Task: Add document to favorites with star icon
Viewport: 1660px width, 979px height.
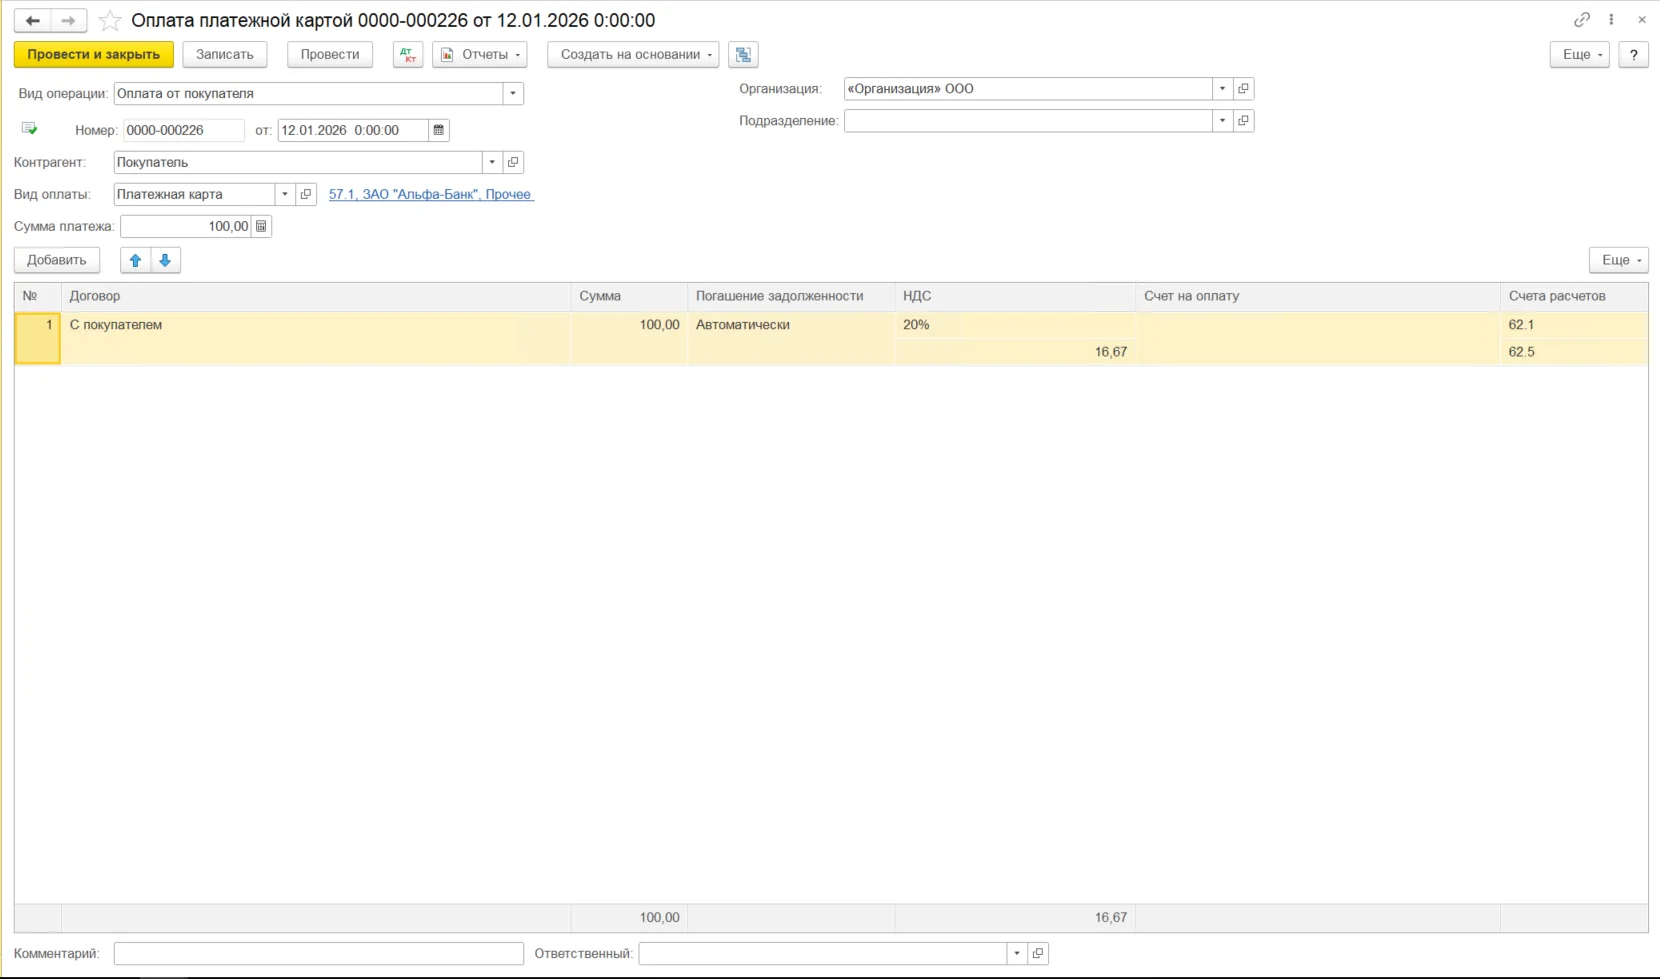Action: [110, 20]
